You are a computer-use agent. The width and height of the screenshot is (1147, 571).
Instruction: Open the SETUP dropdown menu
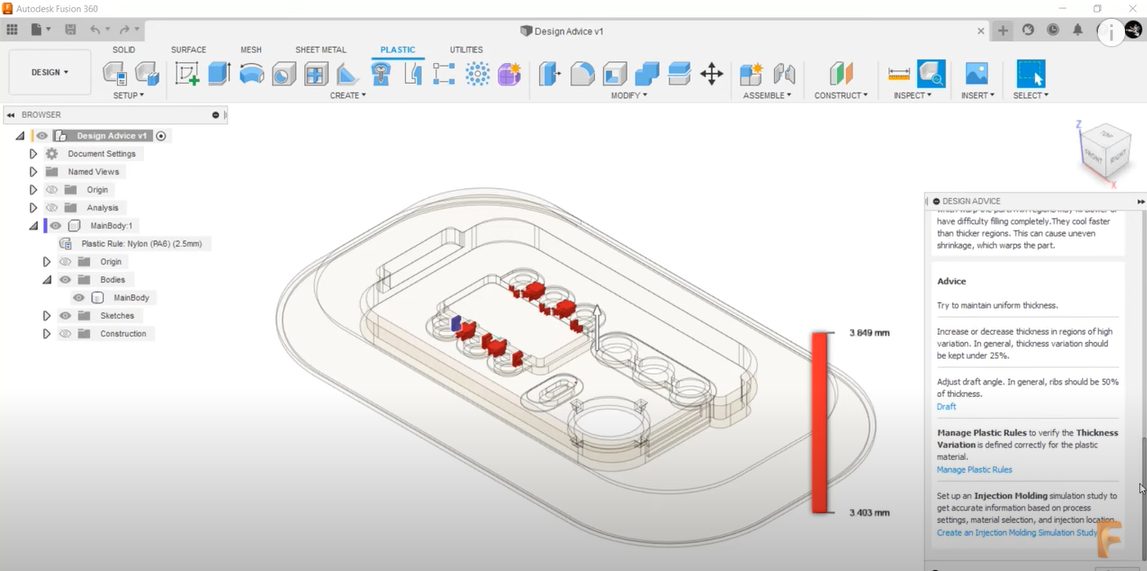point(129,96)
